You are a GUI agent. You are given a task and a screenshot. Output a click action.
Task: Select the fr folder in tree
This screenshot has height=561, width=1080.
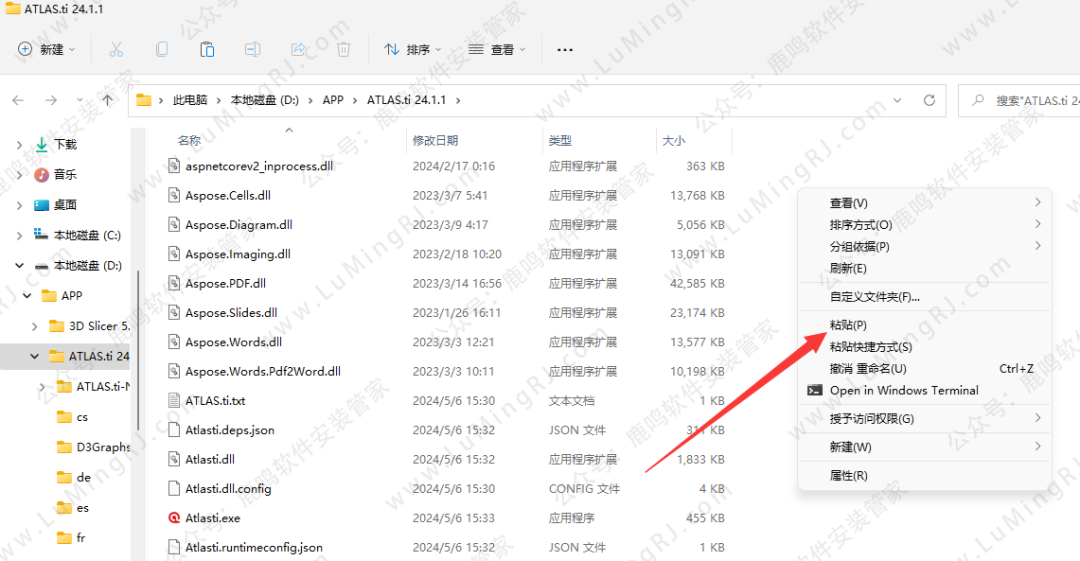click(x=81, y=538)
